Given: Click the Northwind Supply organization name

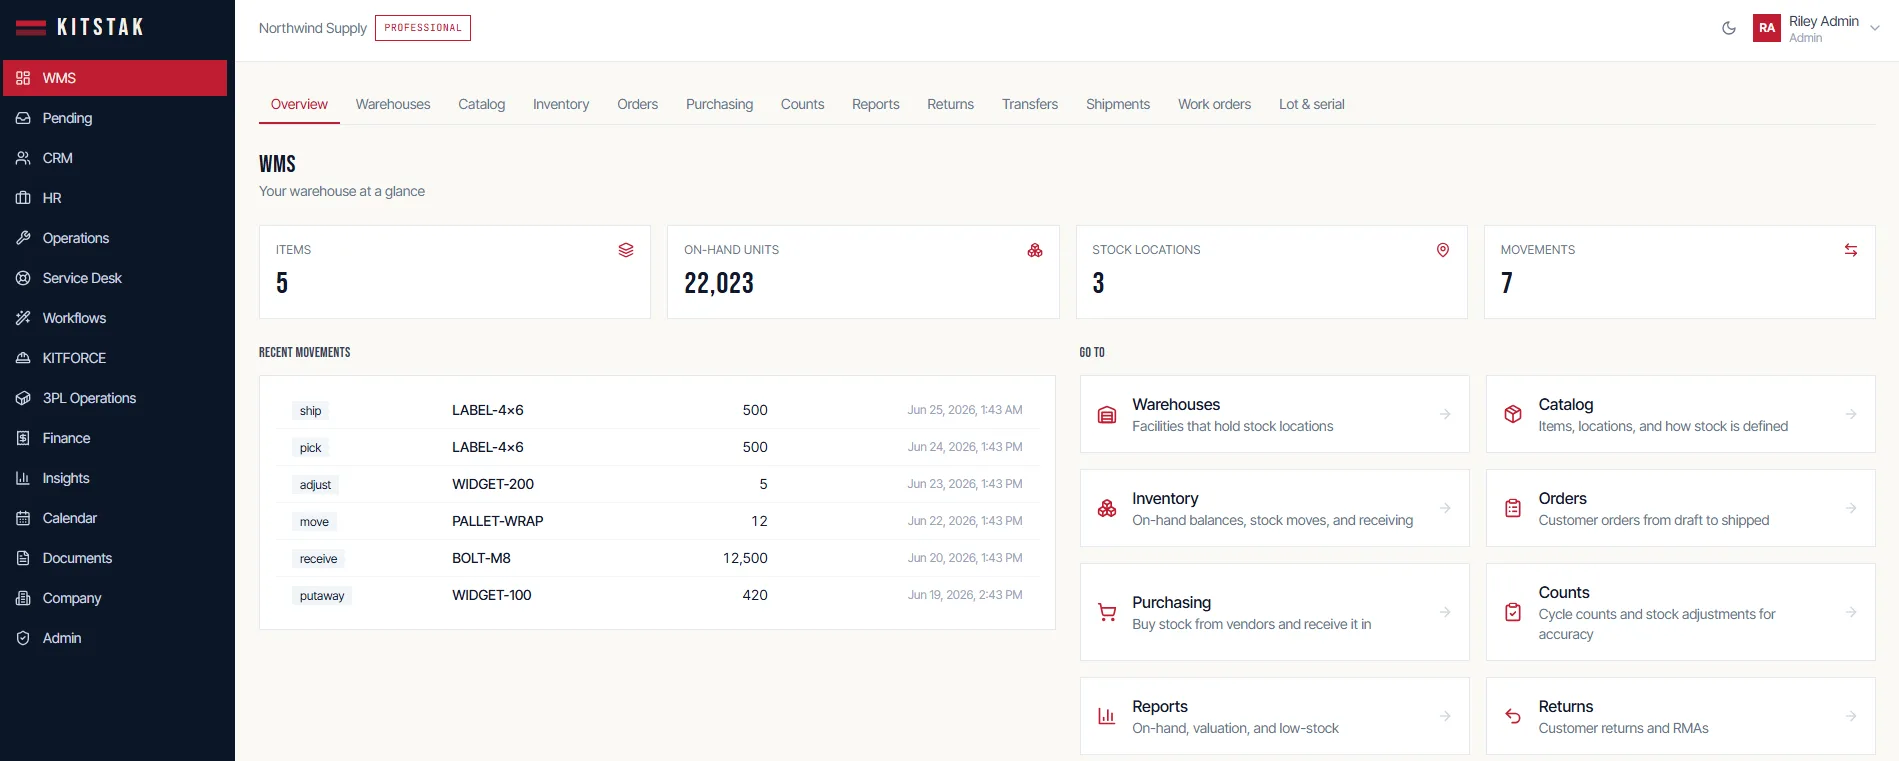Looking at the screenshot, I should 313,28.
